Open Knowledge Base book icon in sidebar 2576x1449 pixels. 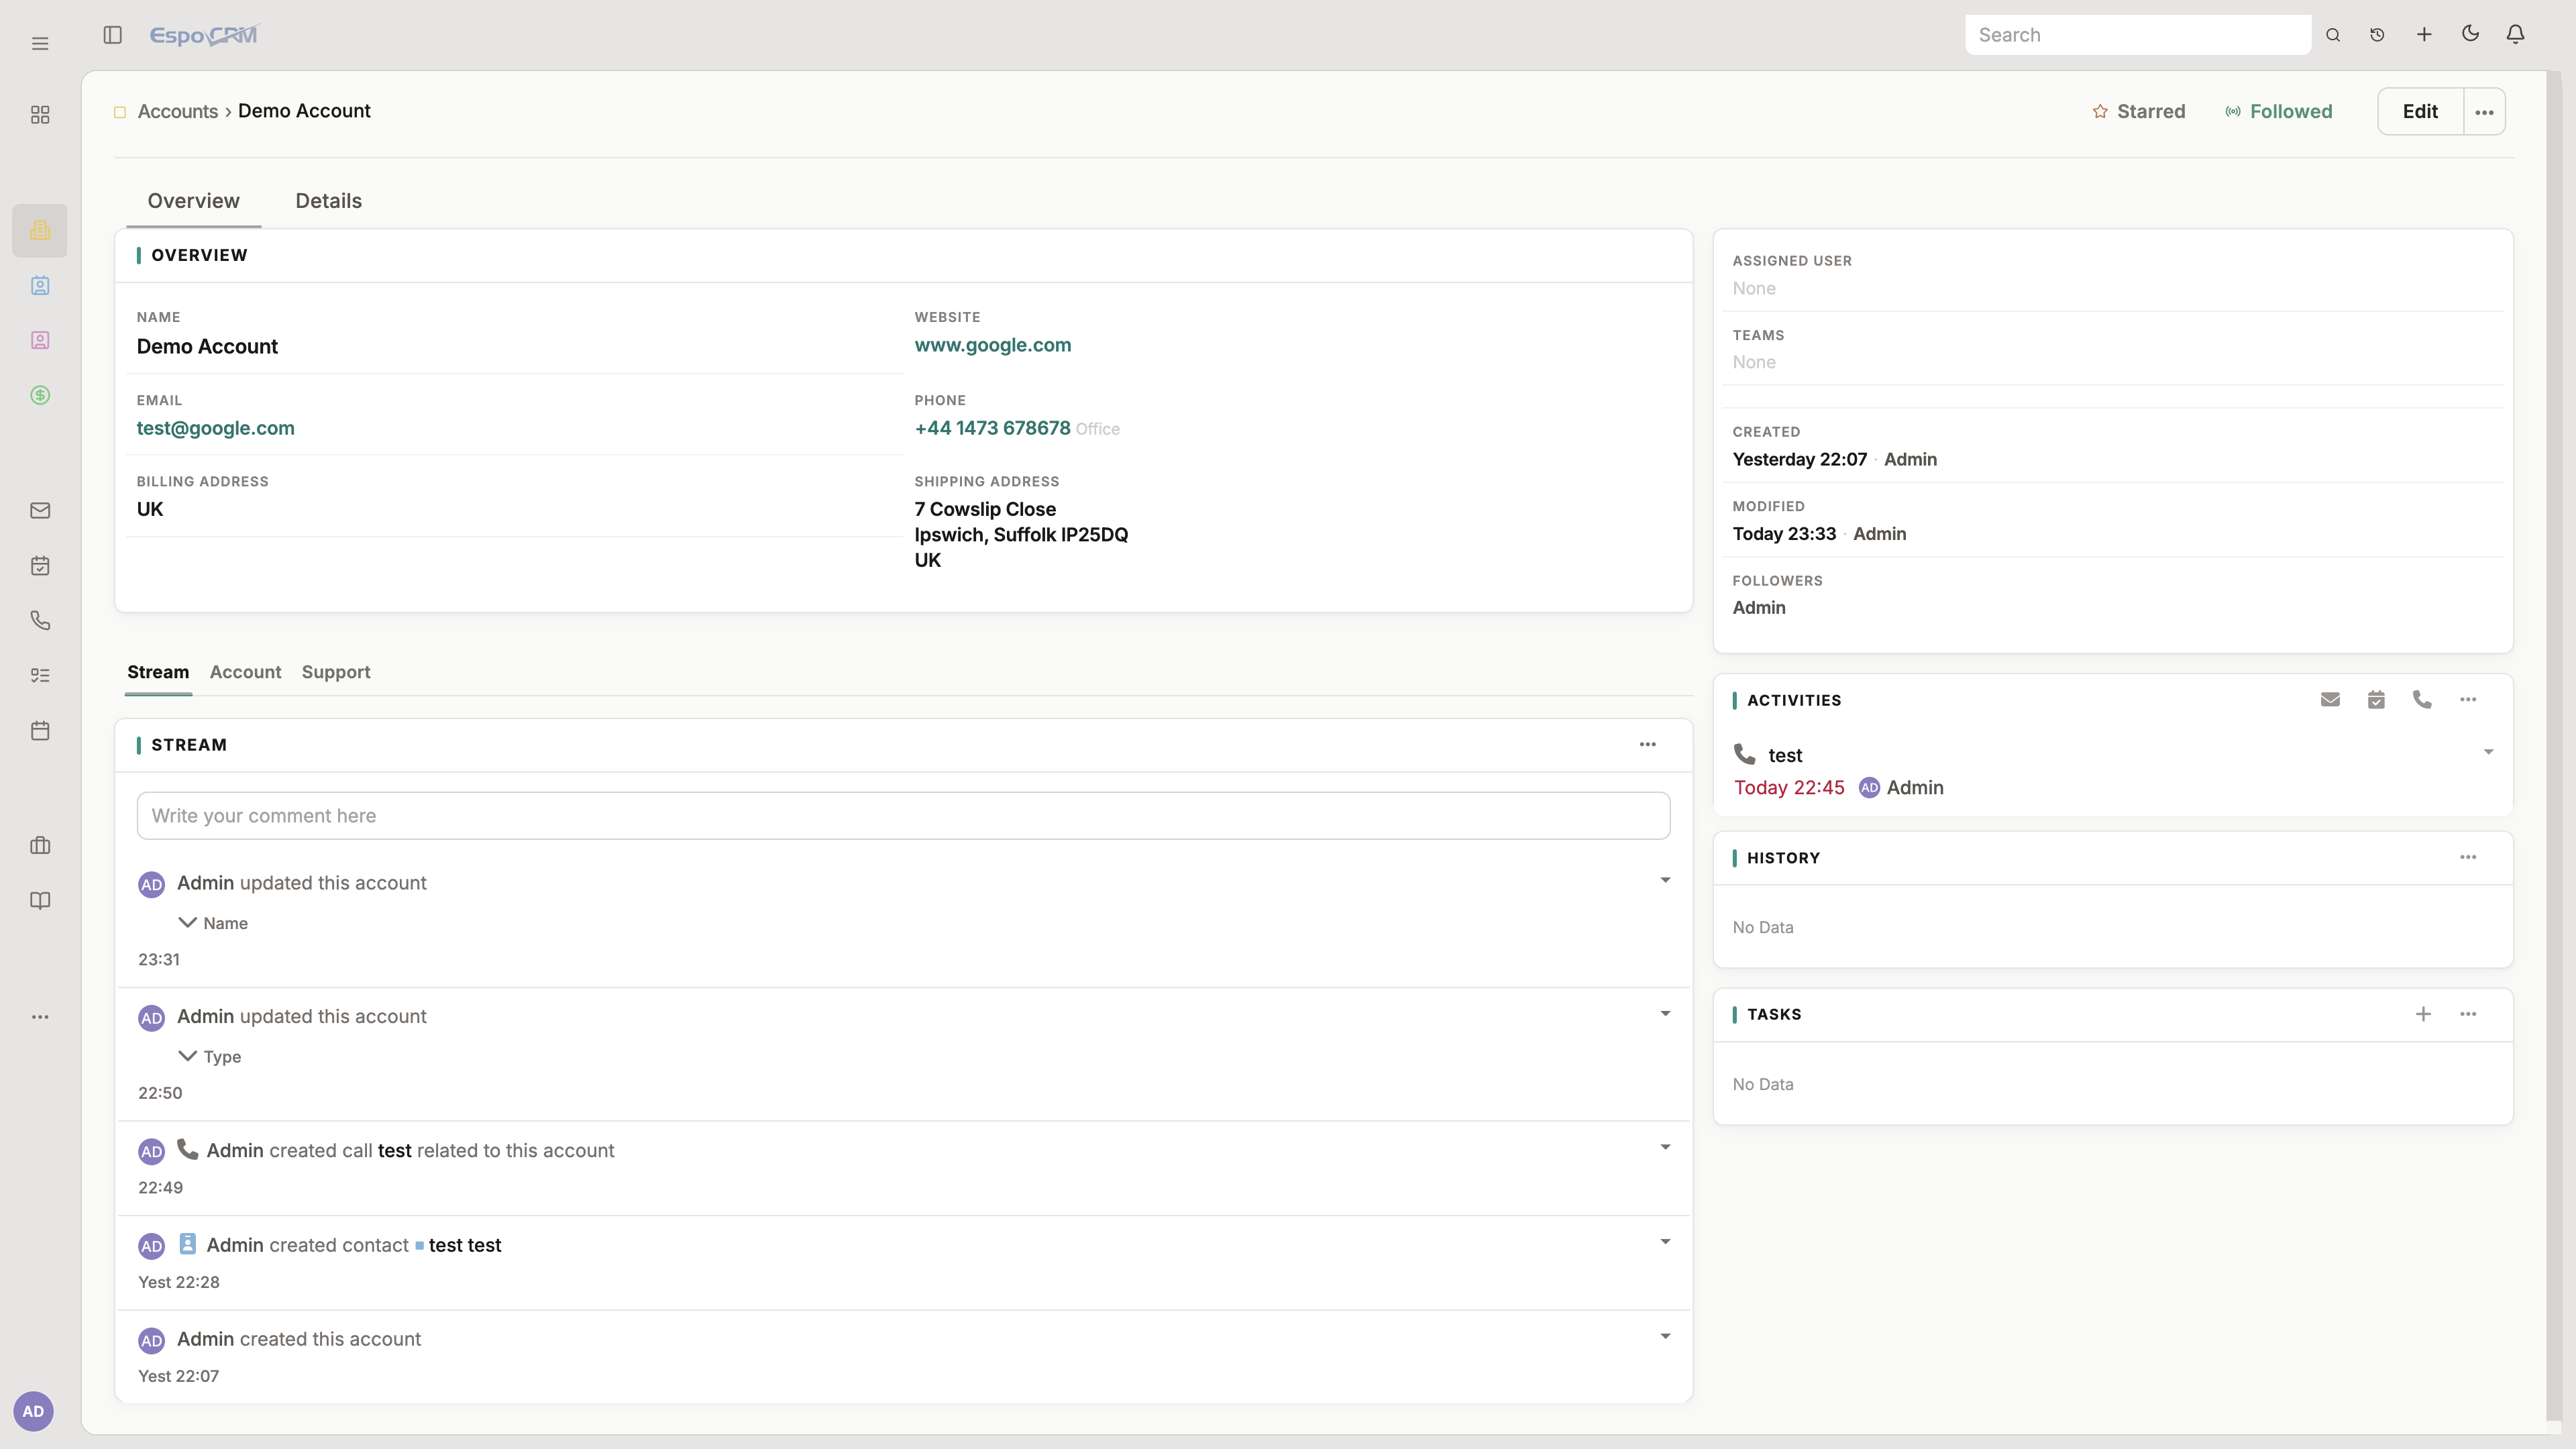tap(40, 901)
